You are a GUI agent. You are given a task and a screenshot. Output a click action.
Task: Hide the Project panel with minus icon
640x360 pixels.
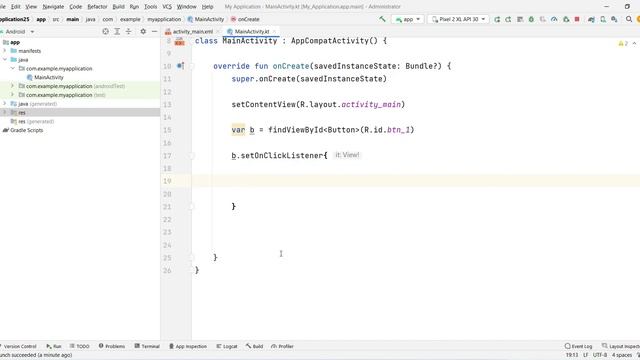coord(154,31)
